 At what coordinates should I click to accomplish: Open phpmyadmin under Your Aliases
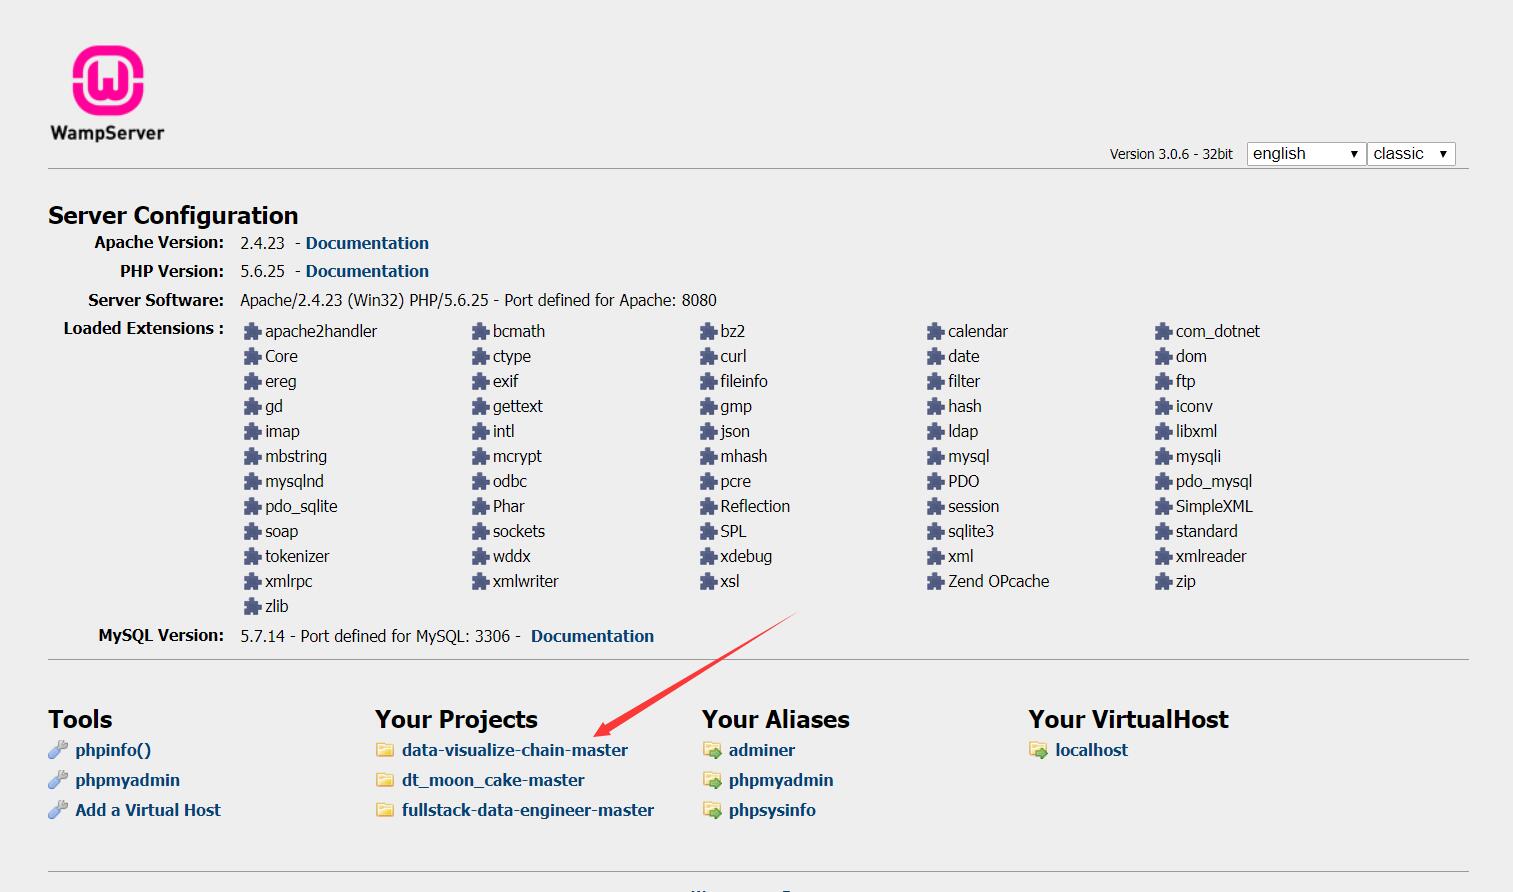781,780
